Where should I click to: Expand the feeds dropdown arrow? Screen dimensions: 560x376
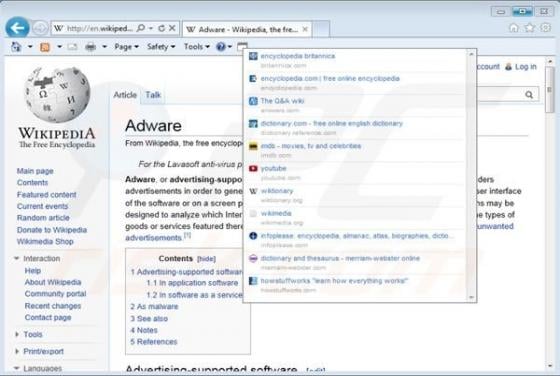point(59,47)
